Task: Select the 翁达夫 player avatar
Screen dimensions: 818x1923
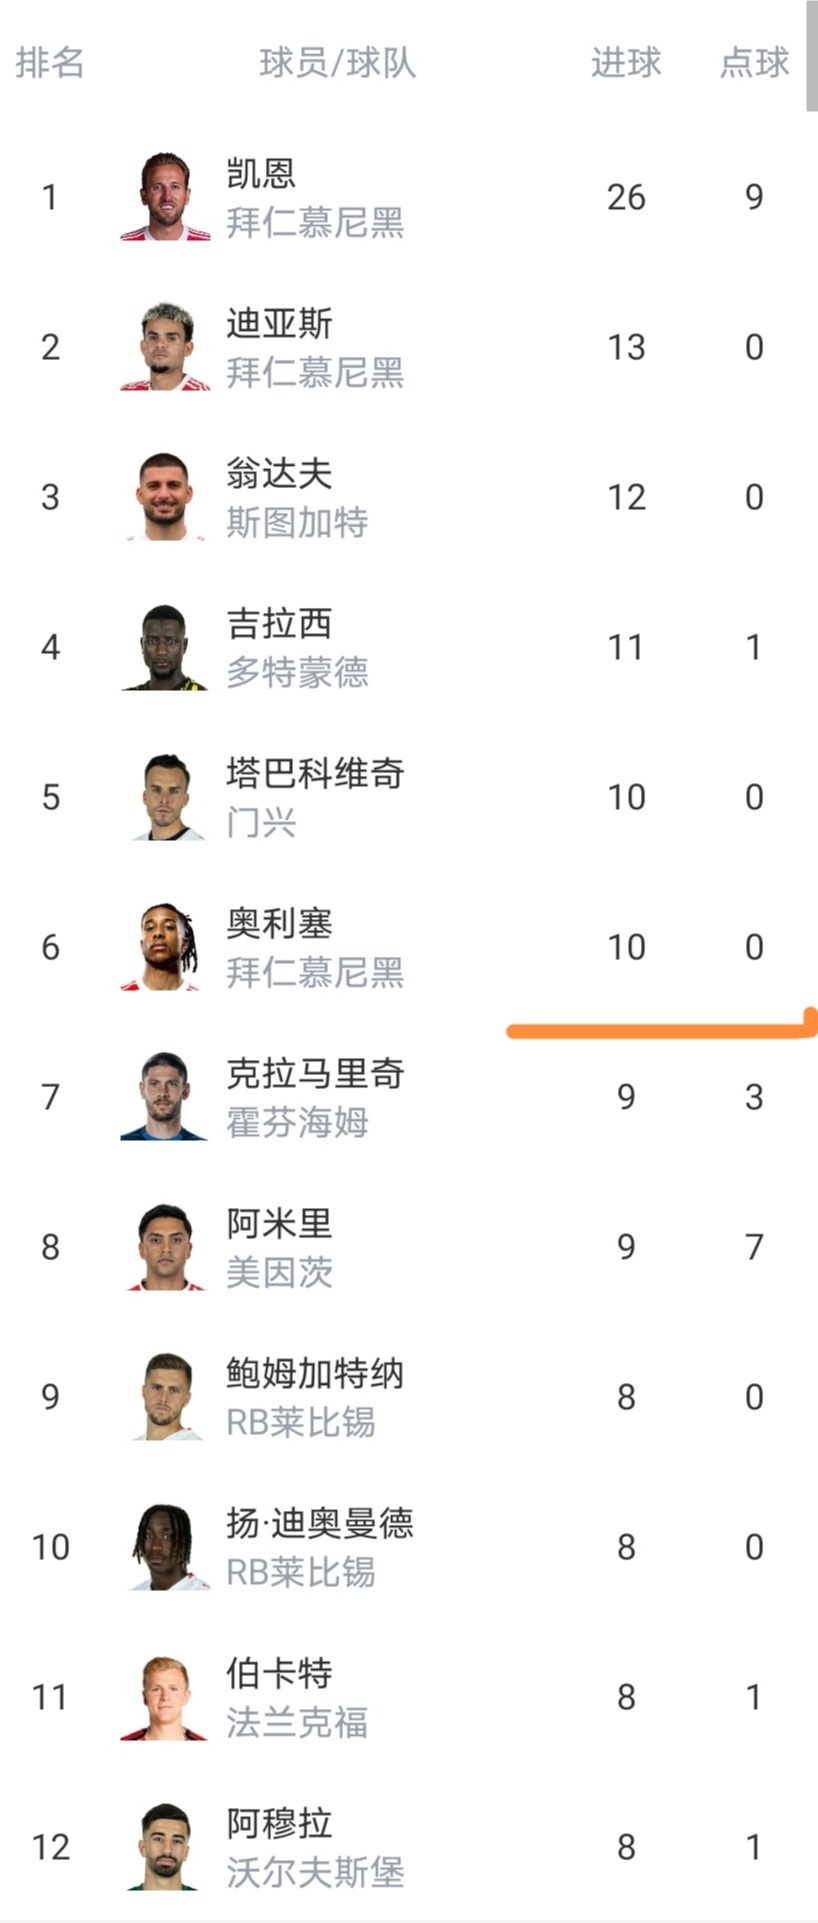Action: [165, 497]
